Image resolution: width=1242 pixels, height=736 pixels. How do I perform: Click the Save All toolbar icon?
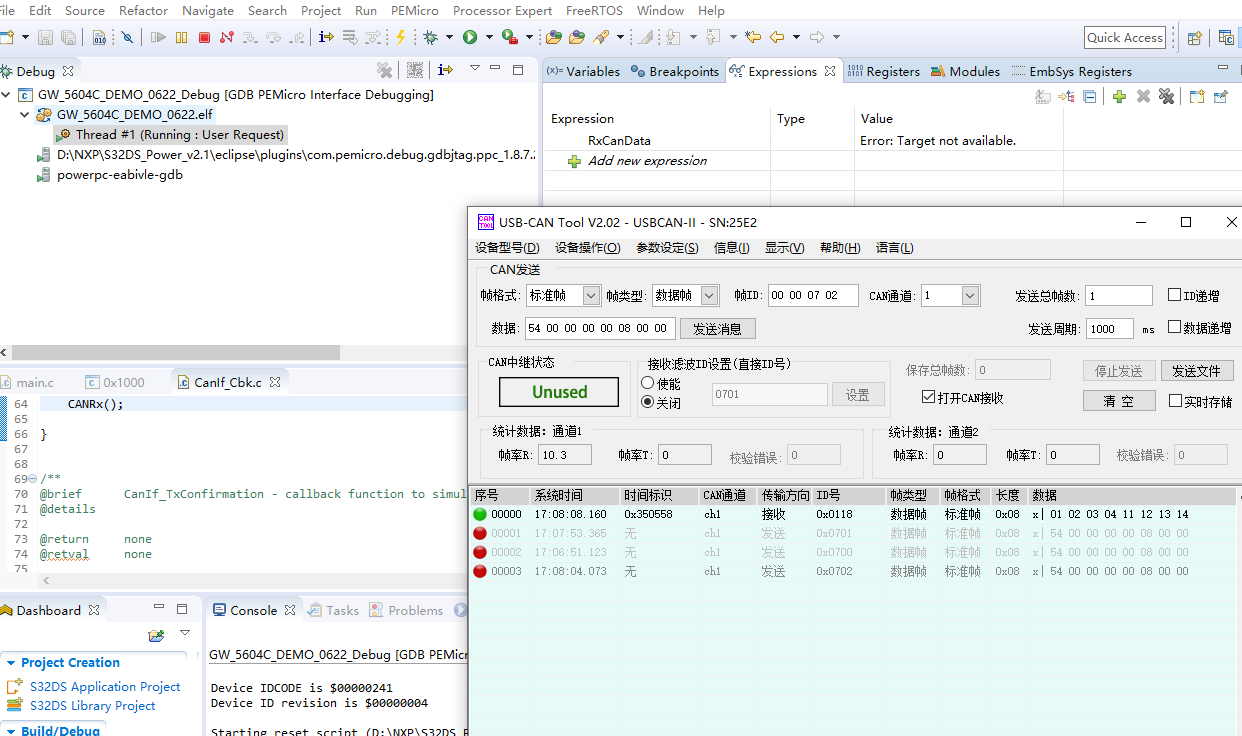tap(68, 37)
